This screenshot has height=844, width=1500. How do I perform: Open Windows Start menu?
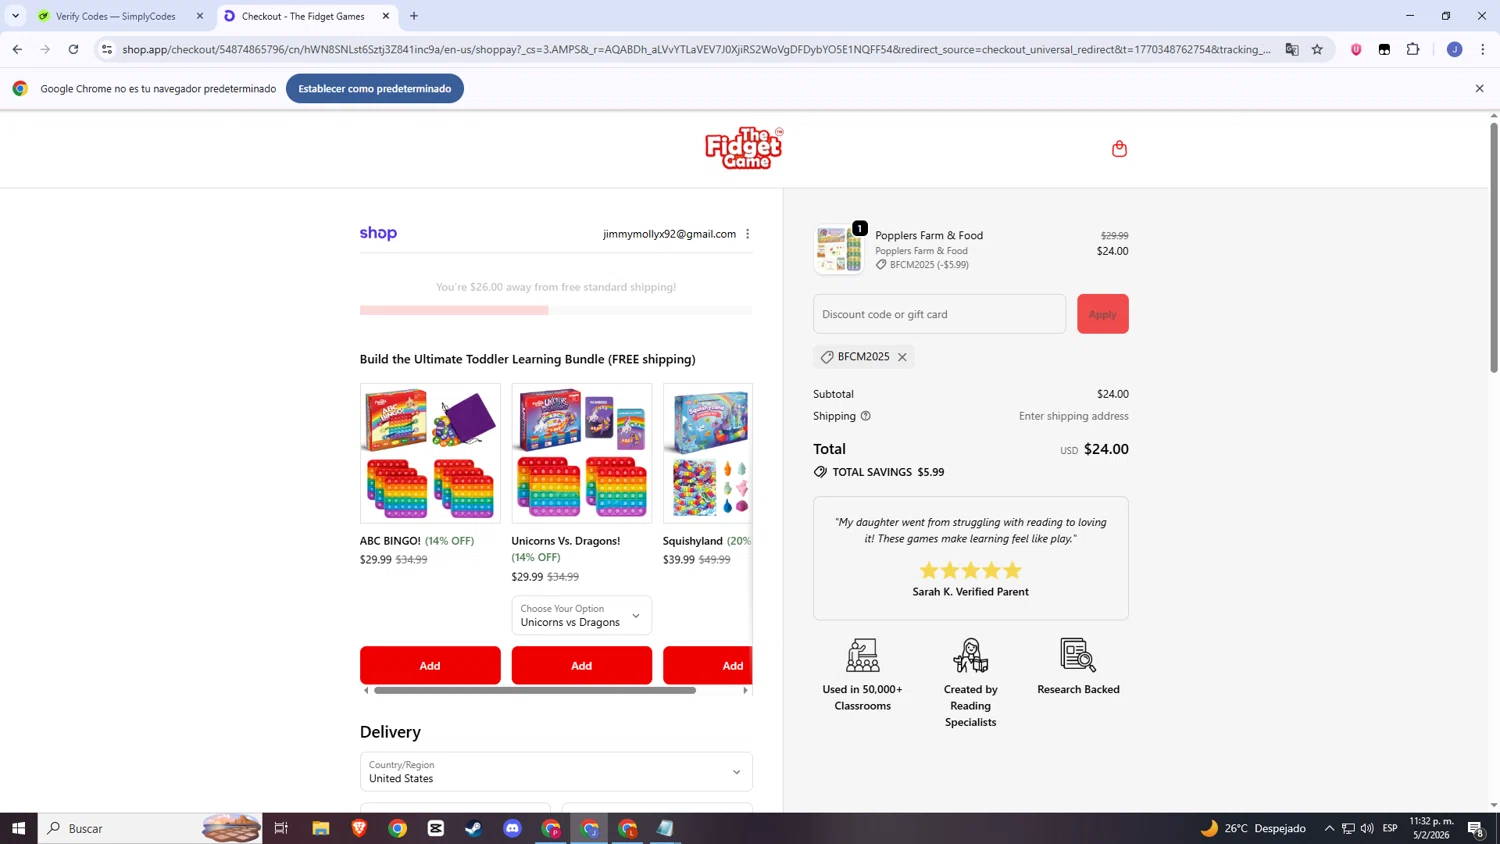18,828
